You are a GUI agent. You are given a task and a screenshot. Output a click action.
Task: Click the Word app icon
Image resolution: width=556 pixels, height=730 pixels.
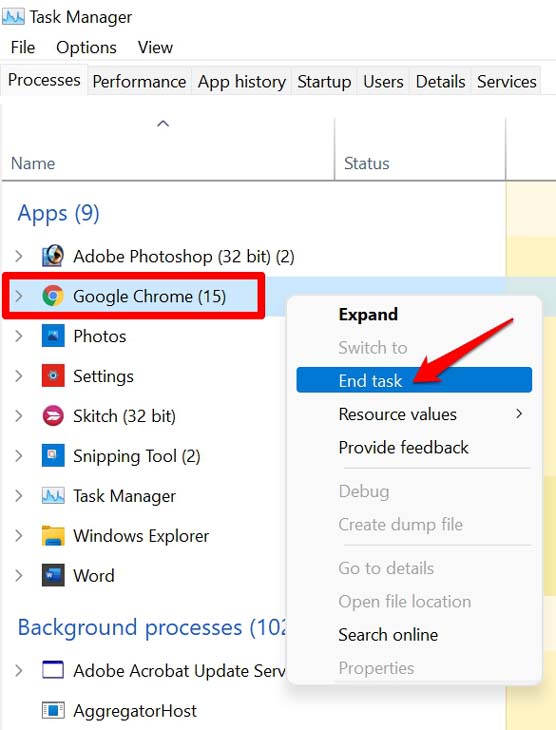(x=53, y=576)
